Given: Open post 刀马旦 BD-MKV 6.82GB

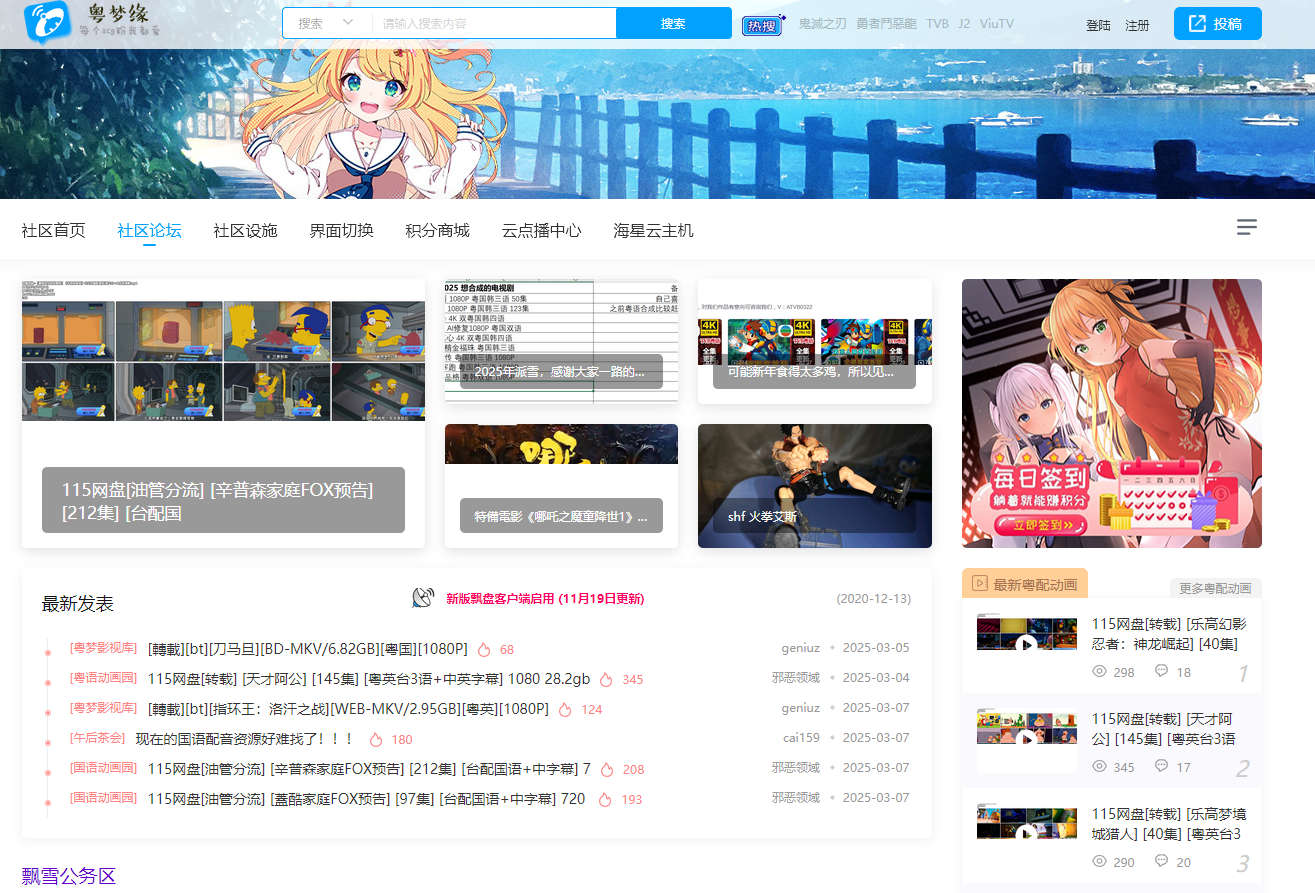Looking at the screenshot, I should tap(307, 649).
